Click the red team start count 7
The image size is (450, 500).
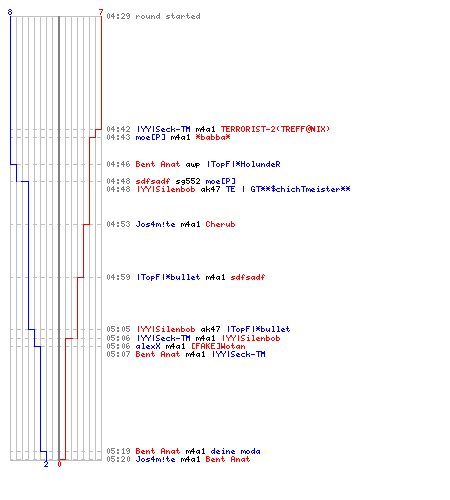coord(101,12)
